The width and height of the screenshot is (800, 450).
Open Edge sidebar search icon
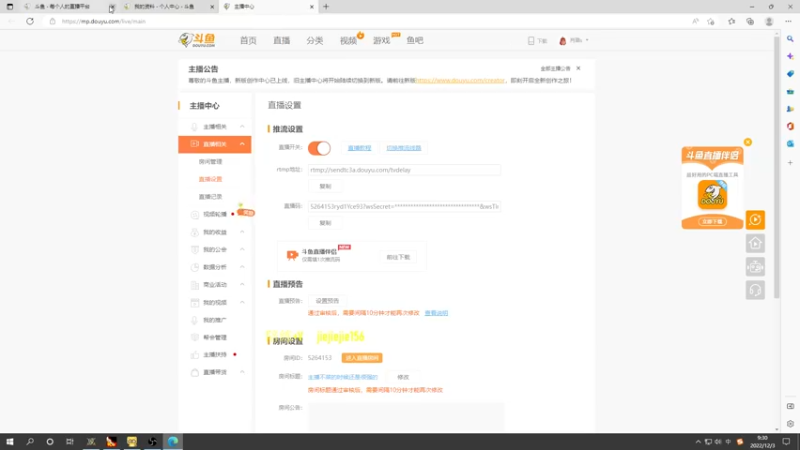790,39
